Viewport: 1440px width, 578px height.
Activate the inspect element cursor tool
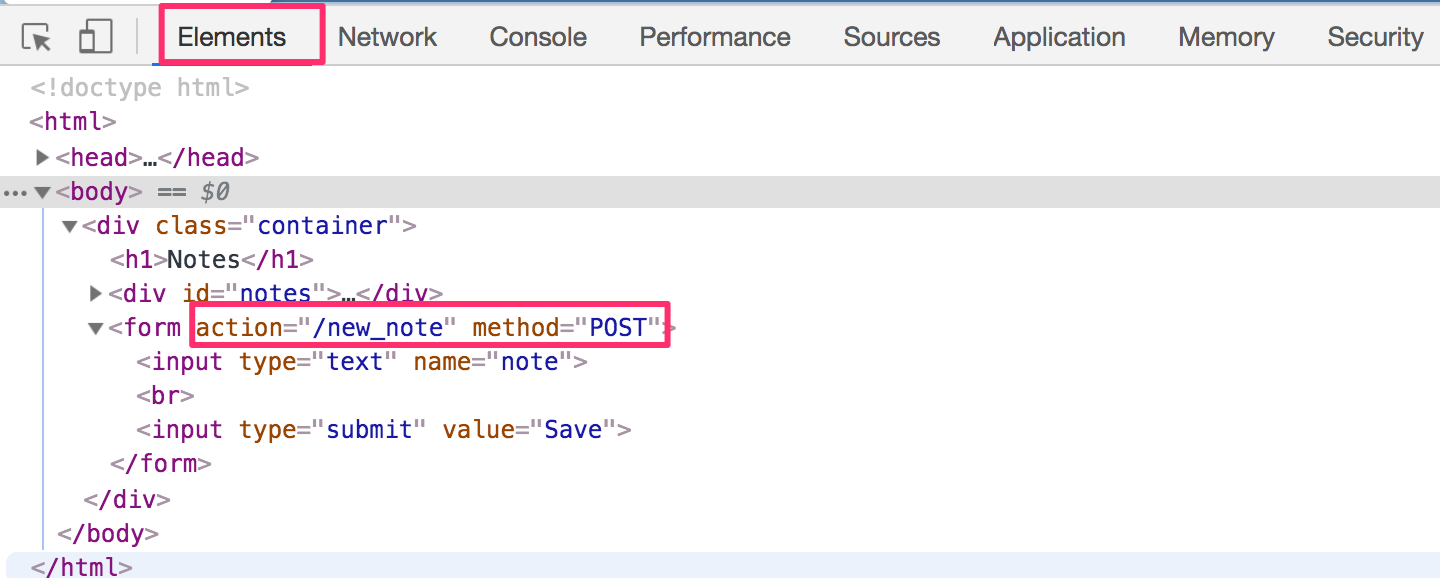tap(37, 38)
